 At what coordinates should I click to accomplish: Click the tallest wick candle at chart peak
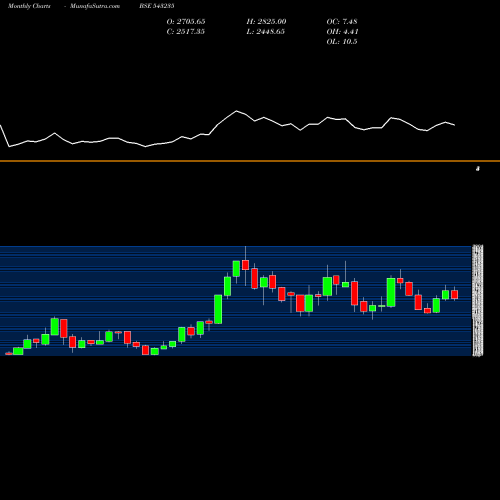tap(246, 265)
